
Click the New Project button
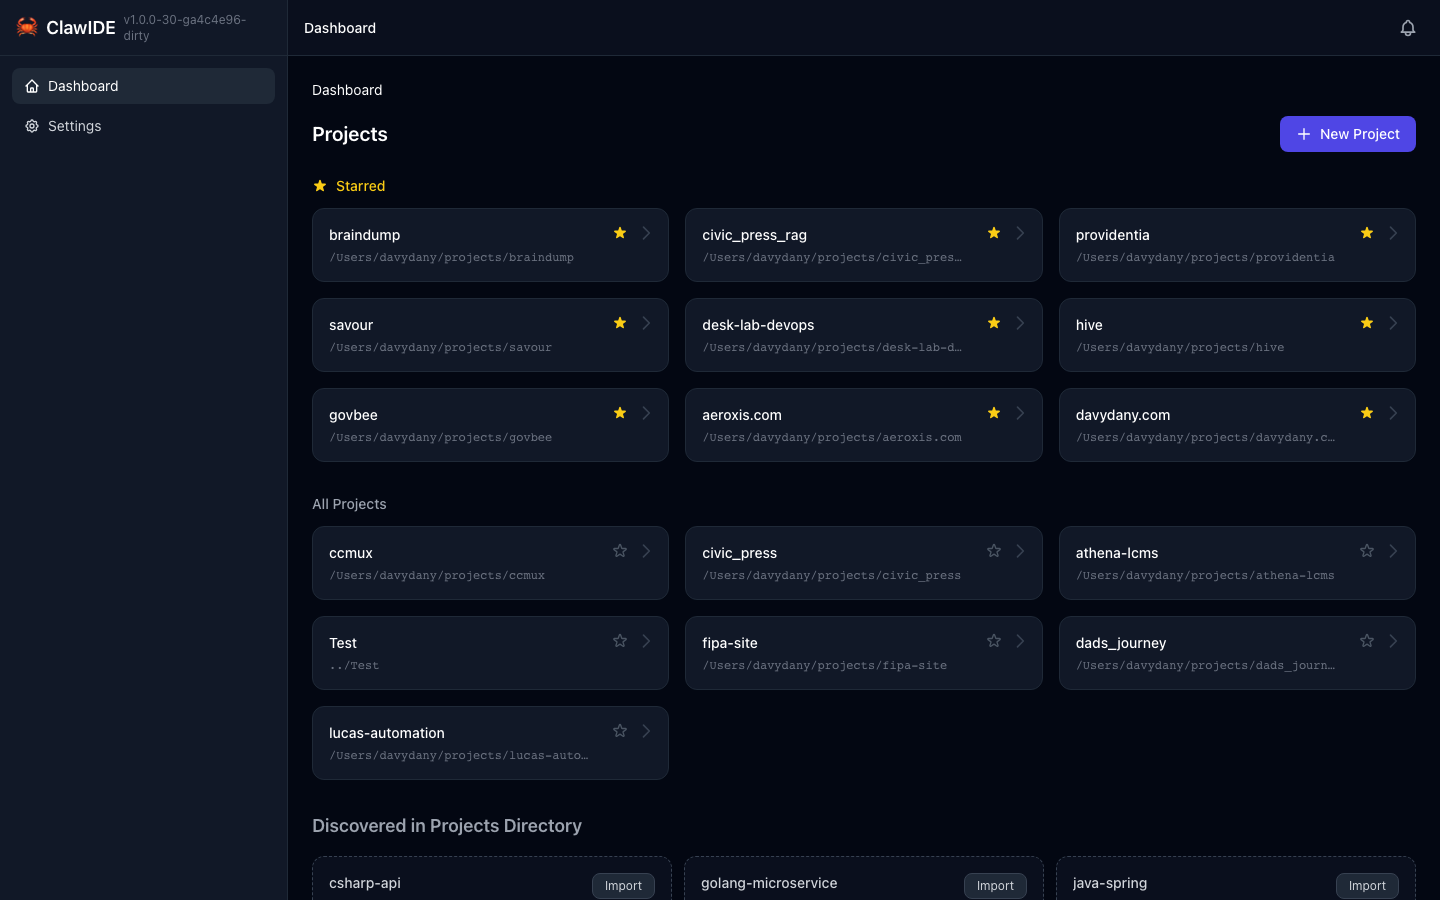[1347, 133]
